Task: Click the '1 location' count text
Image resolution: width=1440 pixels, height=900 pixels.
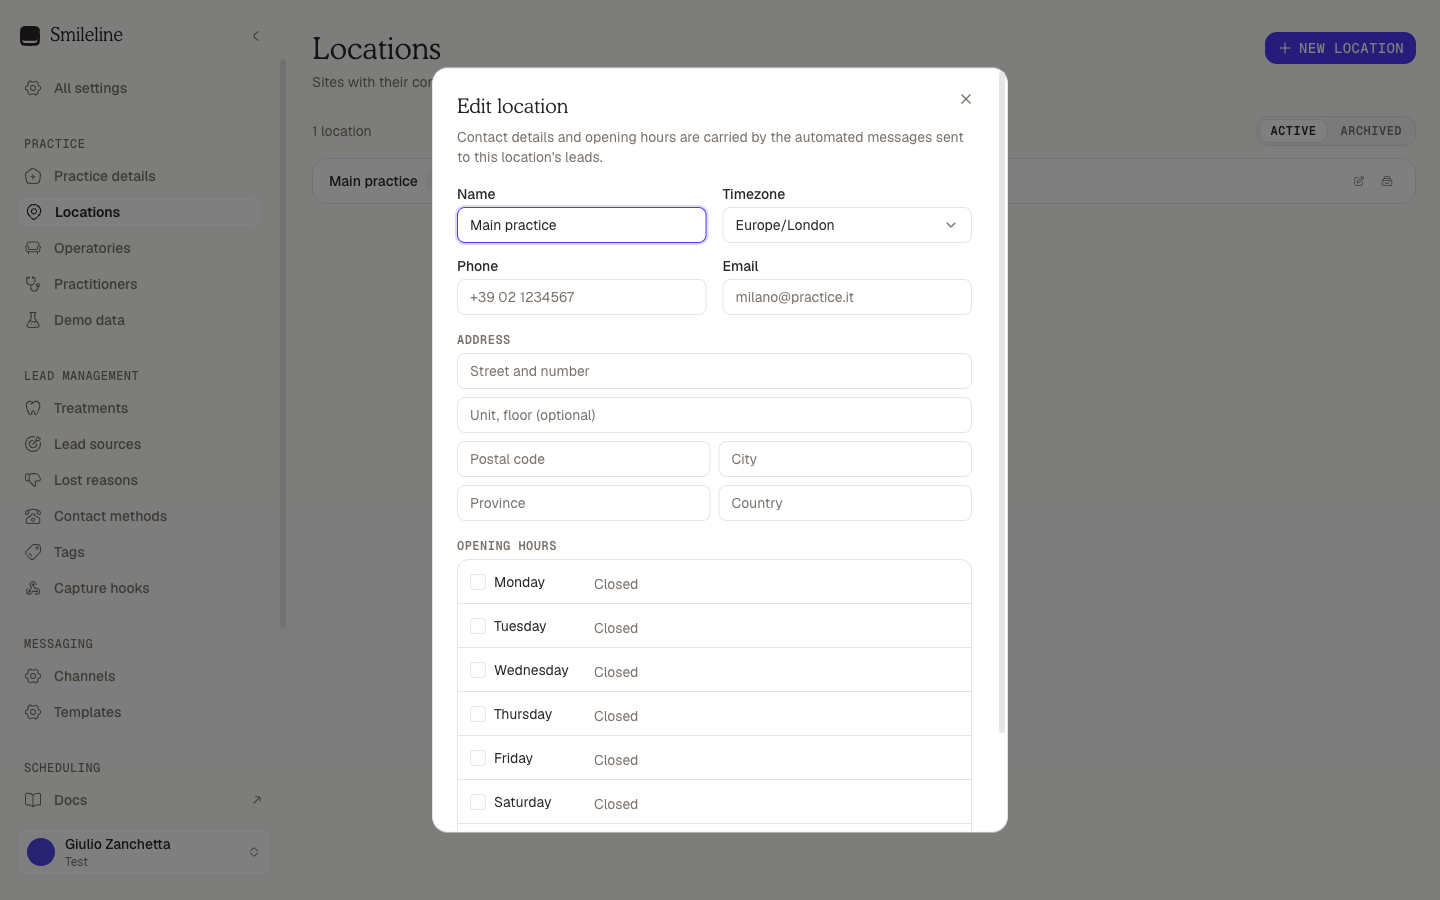Action: point(342,131)
